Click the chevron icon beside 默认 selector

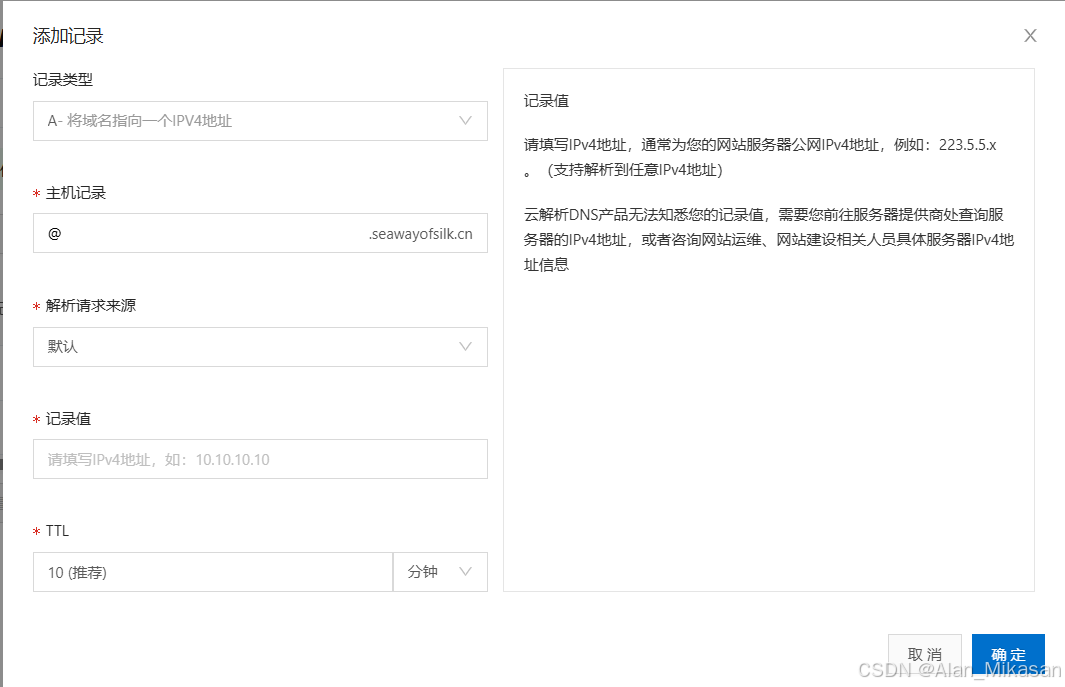click(465, 347)
